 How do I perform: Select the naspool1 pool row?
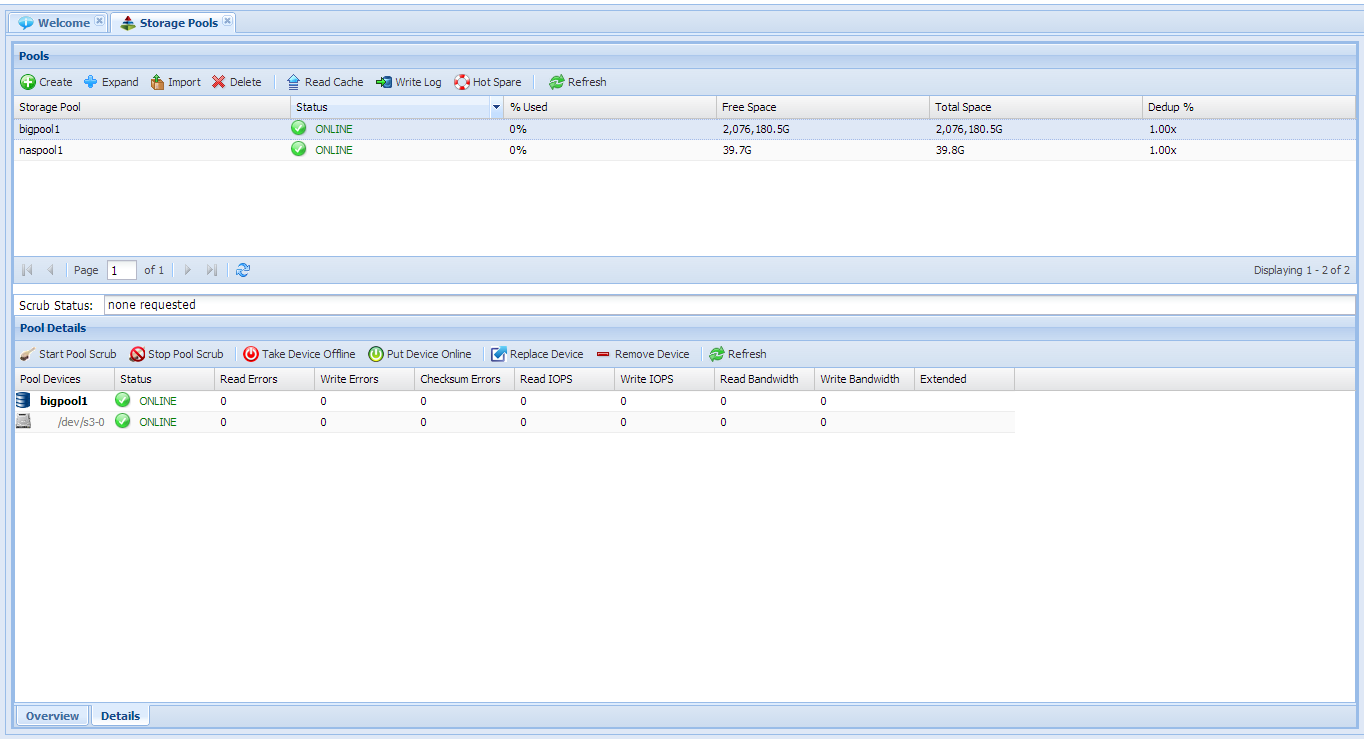(x=685, y=150)
